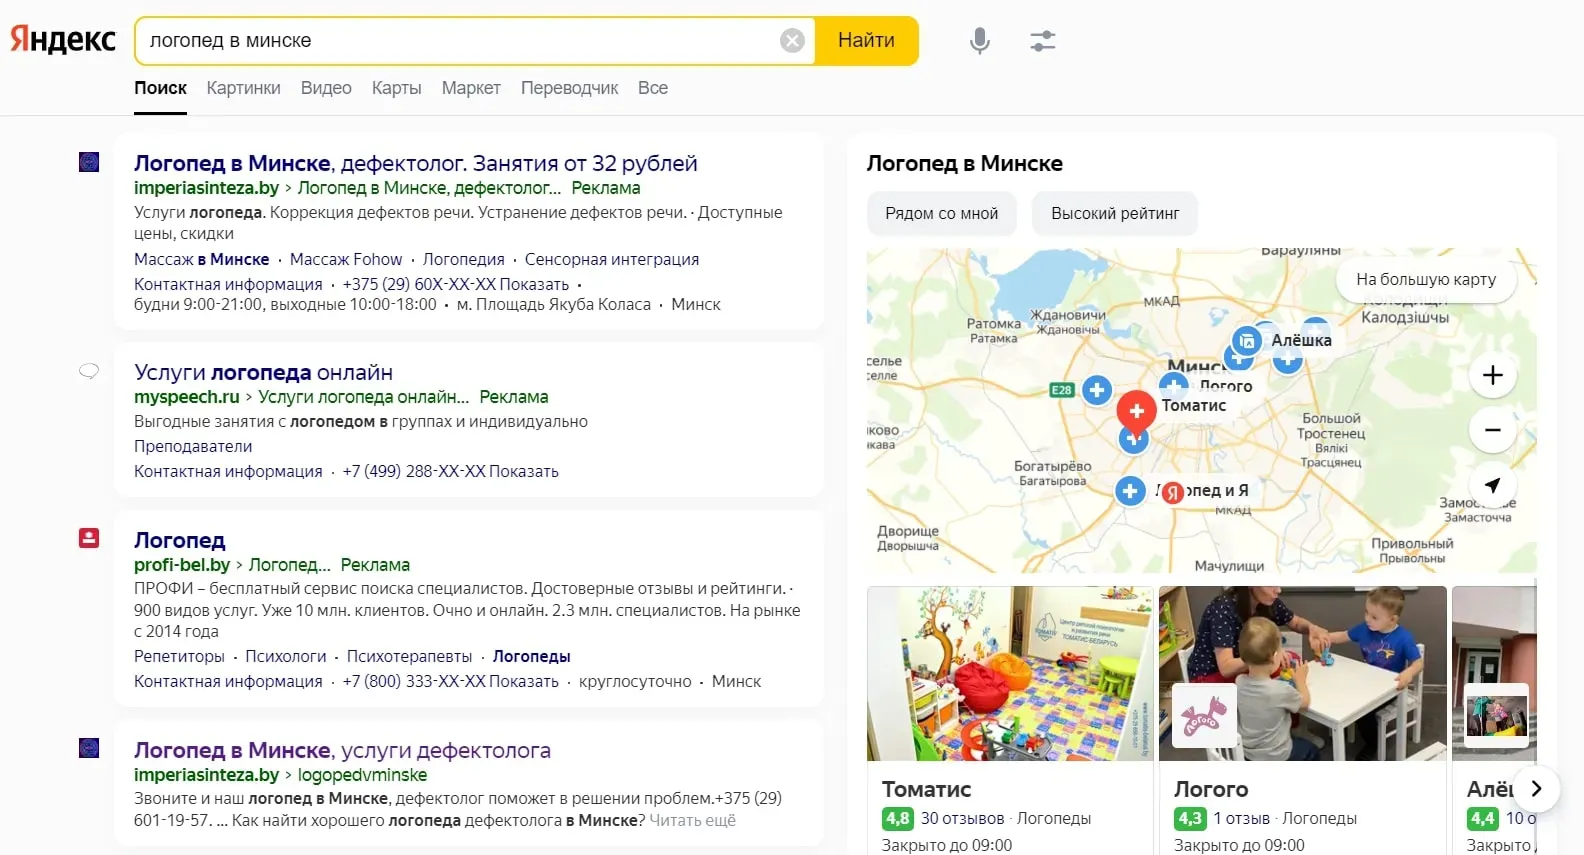This screenshot has width=1584, height=855.
Task: Open the 'Массаж в Минске' sitelink
Action: click(202, 259)
